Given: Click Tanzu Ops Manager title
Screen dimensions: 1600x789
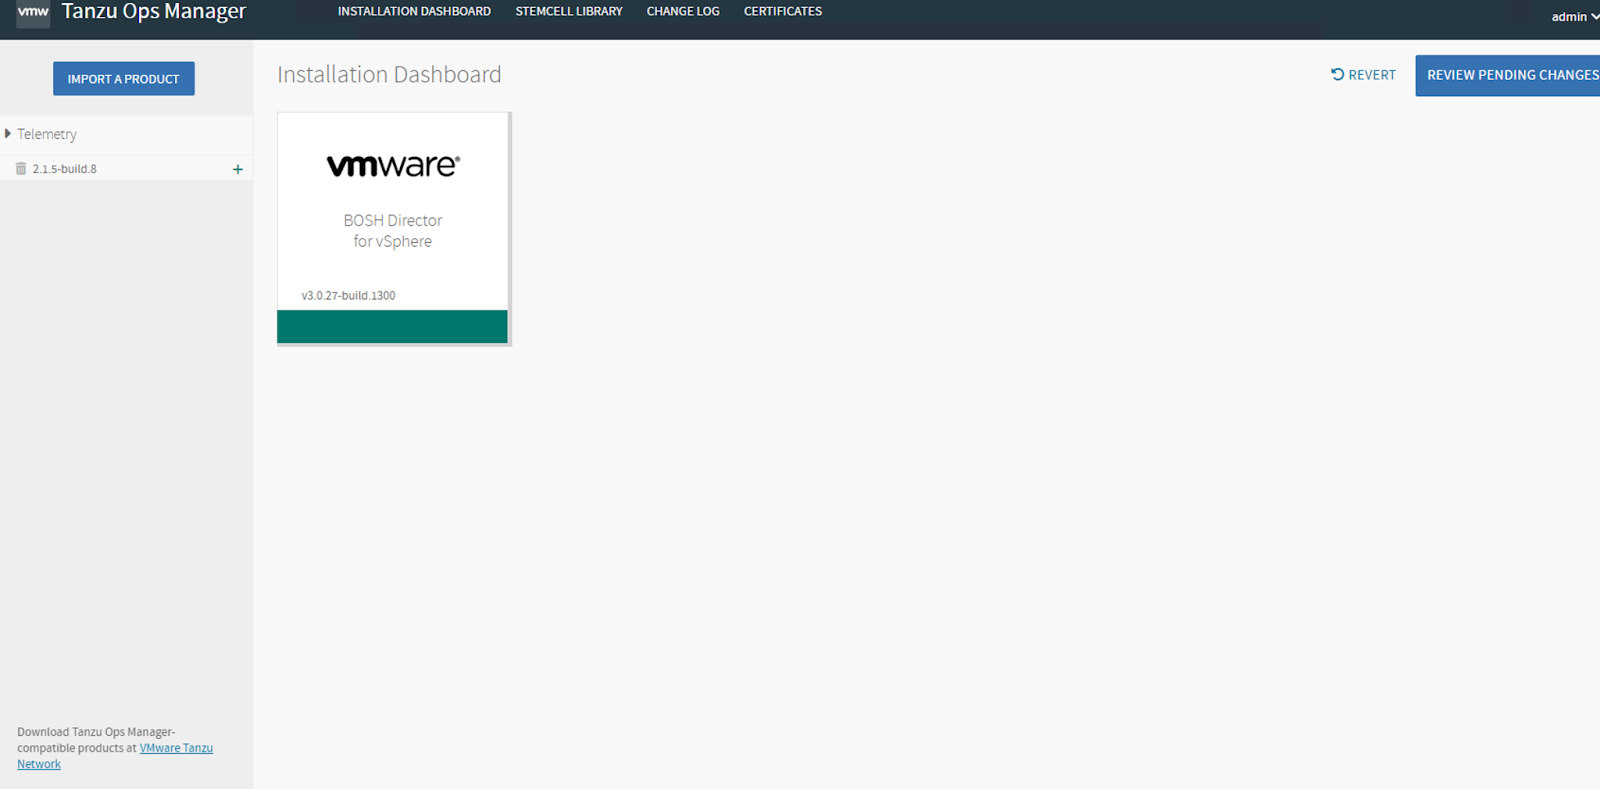Looking at the screenshot, I should [x=154, y=12].
